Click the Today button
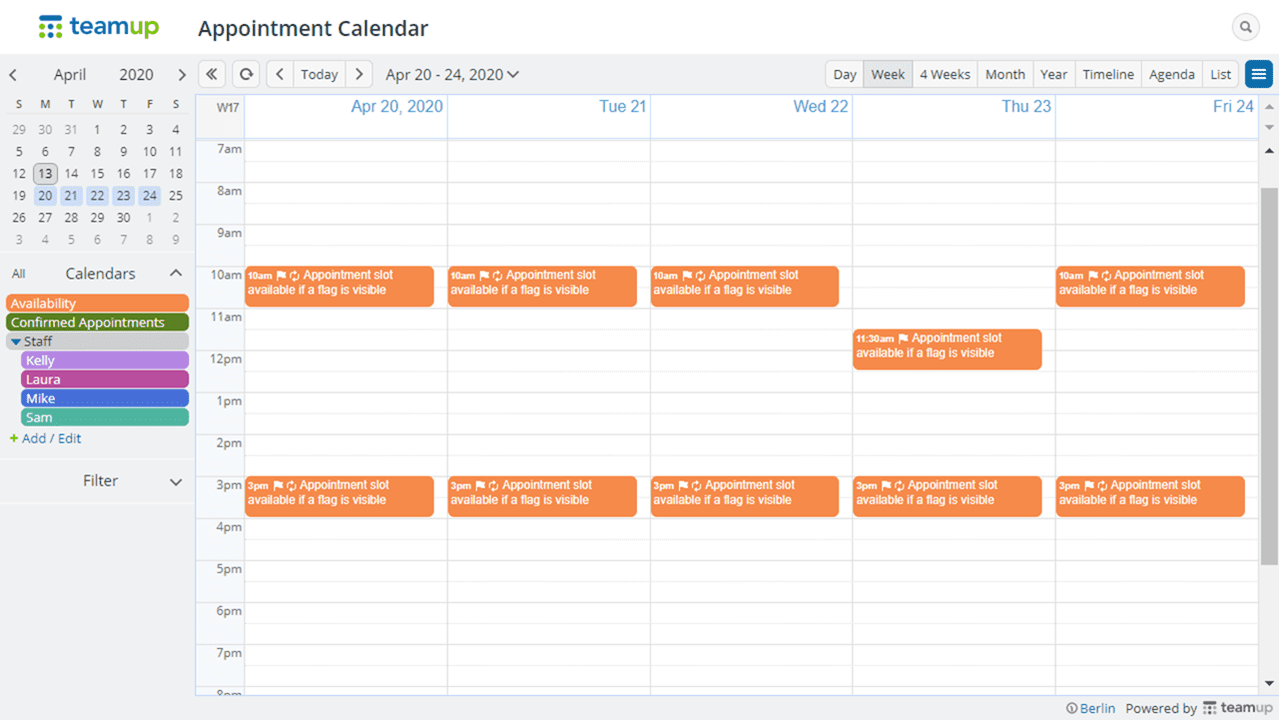 coord(319,74)
